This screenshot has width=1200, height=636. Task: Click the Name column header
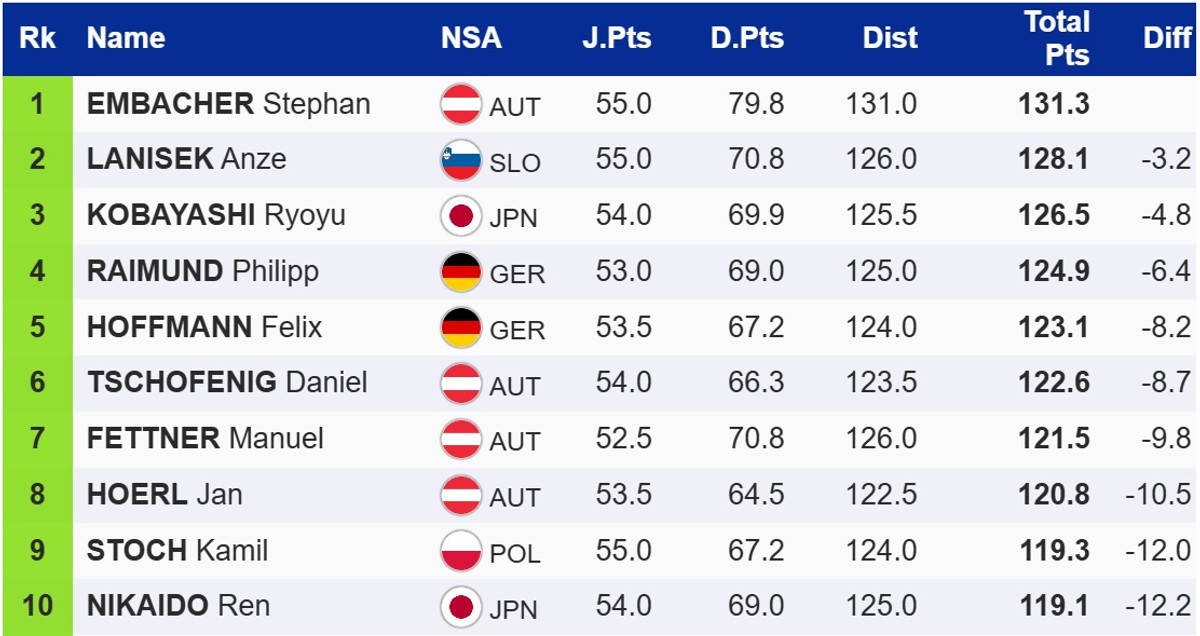pyautogui.click(x=126, y=39)
